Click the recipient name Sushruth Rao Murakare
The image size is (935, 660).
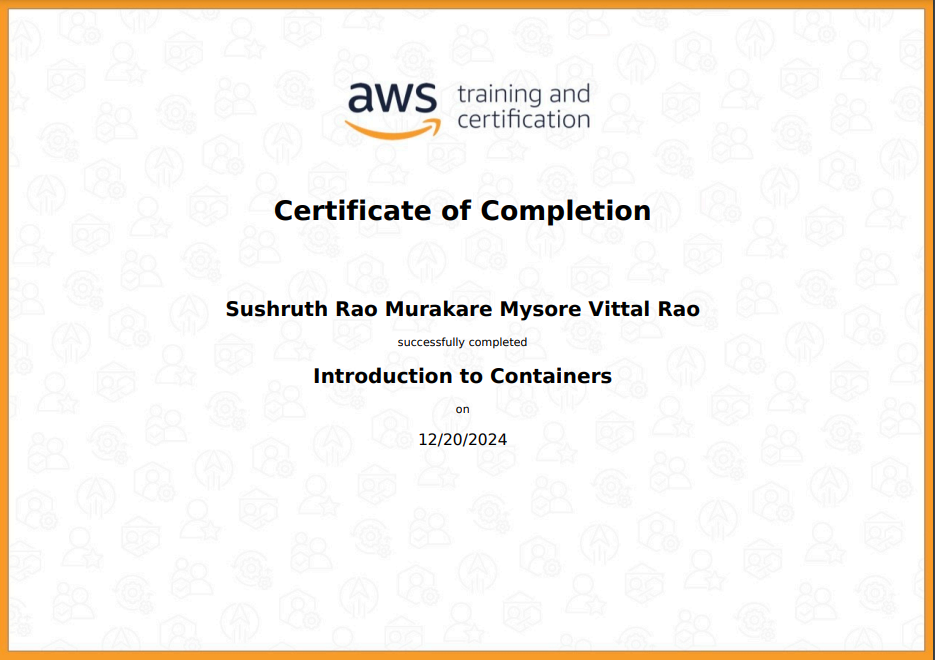[x=463, y=309]
